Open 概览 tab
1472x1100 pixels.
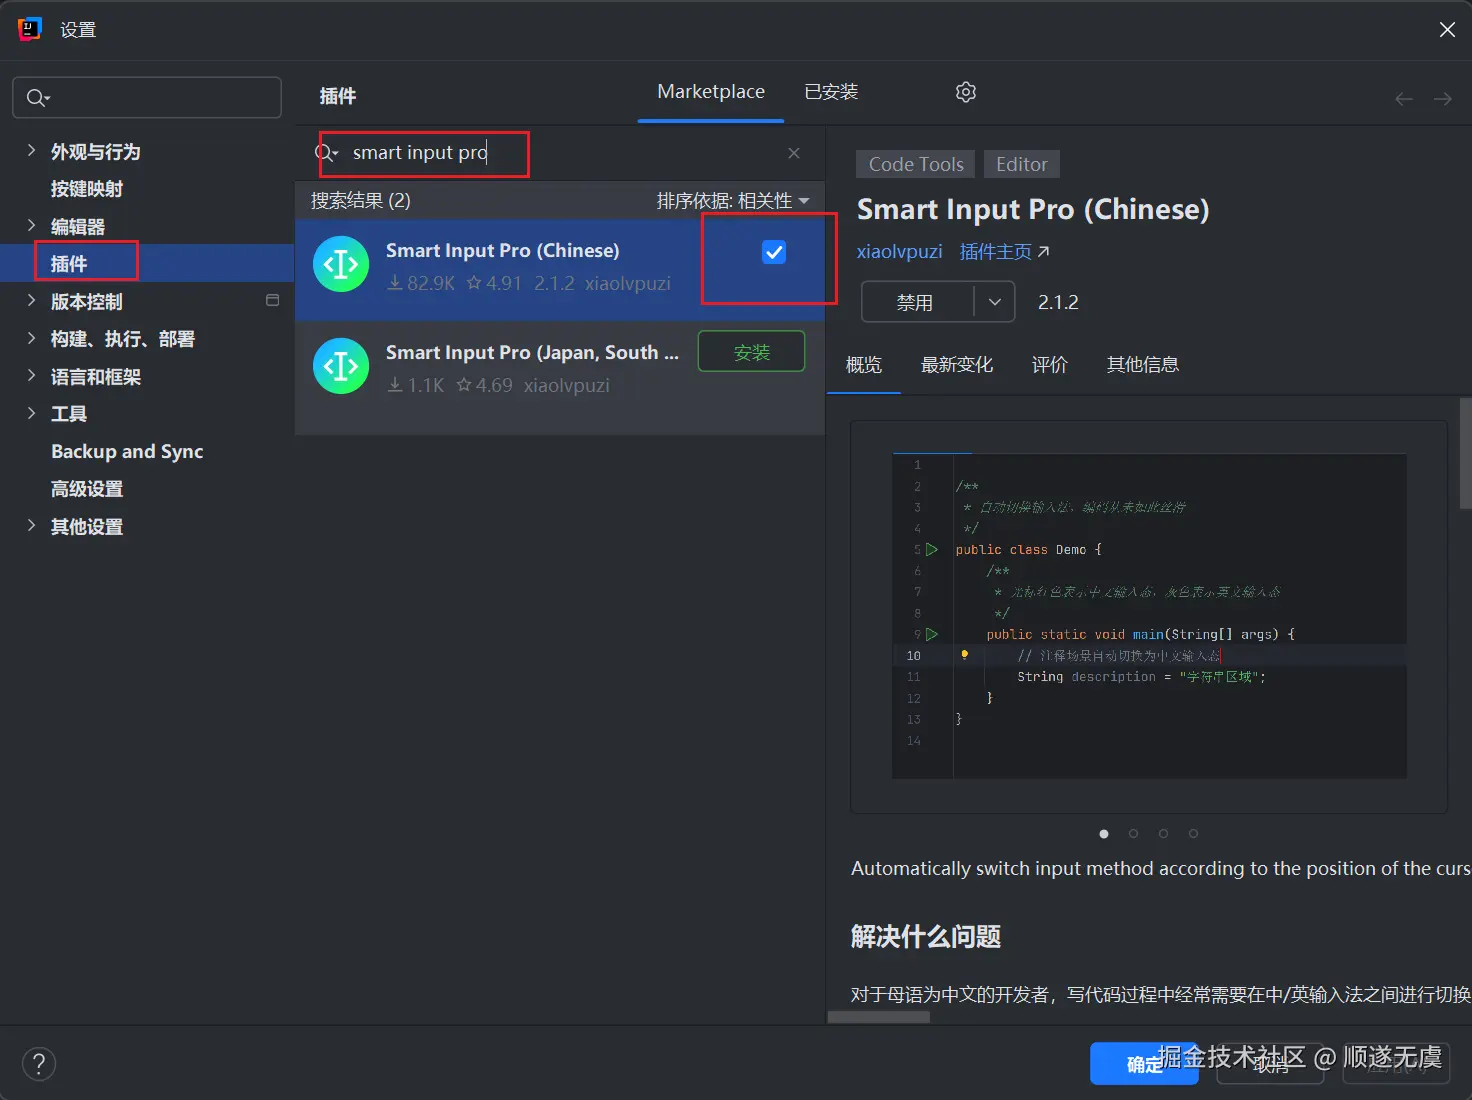tap(864, 365)
